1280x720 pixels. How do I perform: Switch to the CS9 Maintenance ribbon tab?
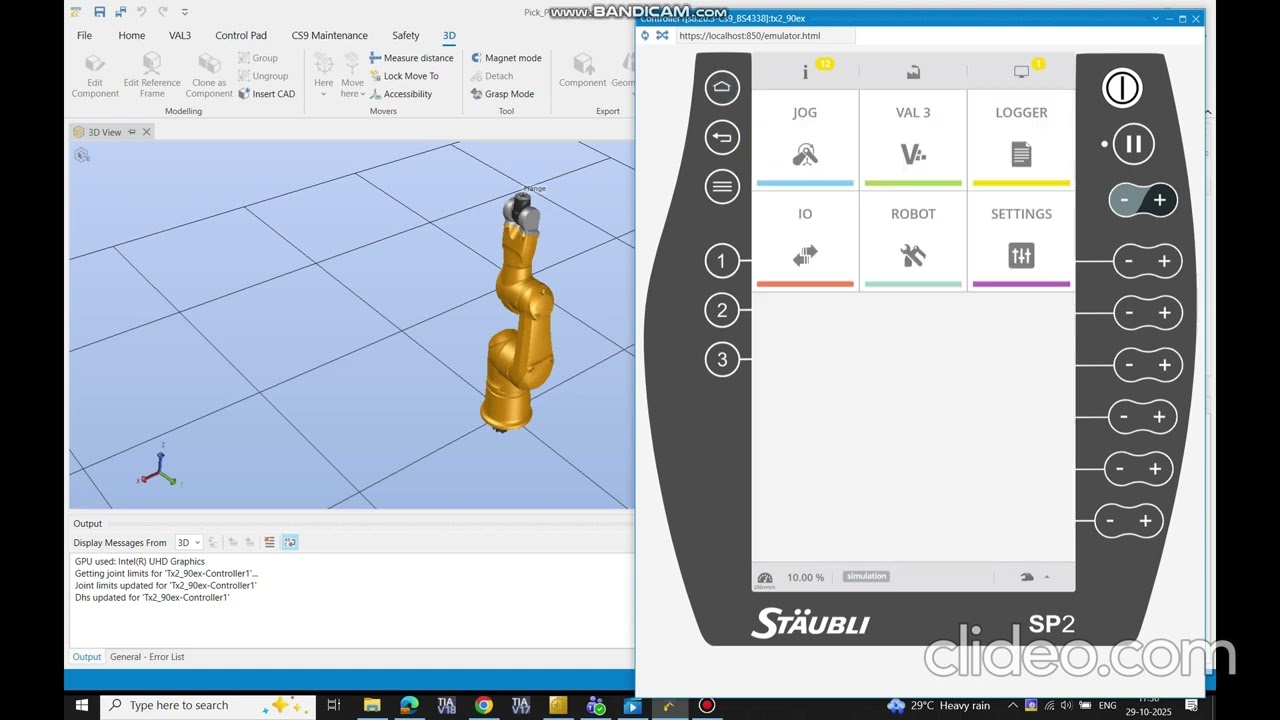pyautogui.click(x=330, y=35)
